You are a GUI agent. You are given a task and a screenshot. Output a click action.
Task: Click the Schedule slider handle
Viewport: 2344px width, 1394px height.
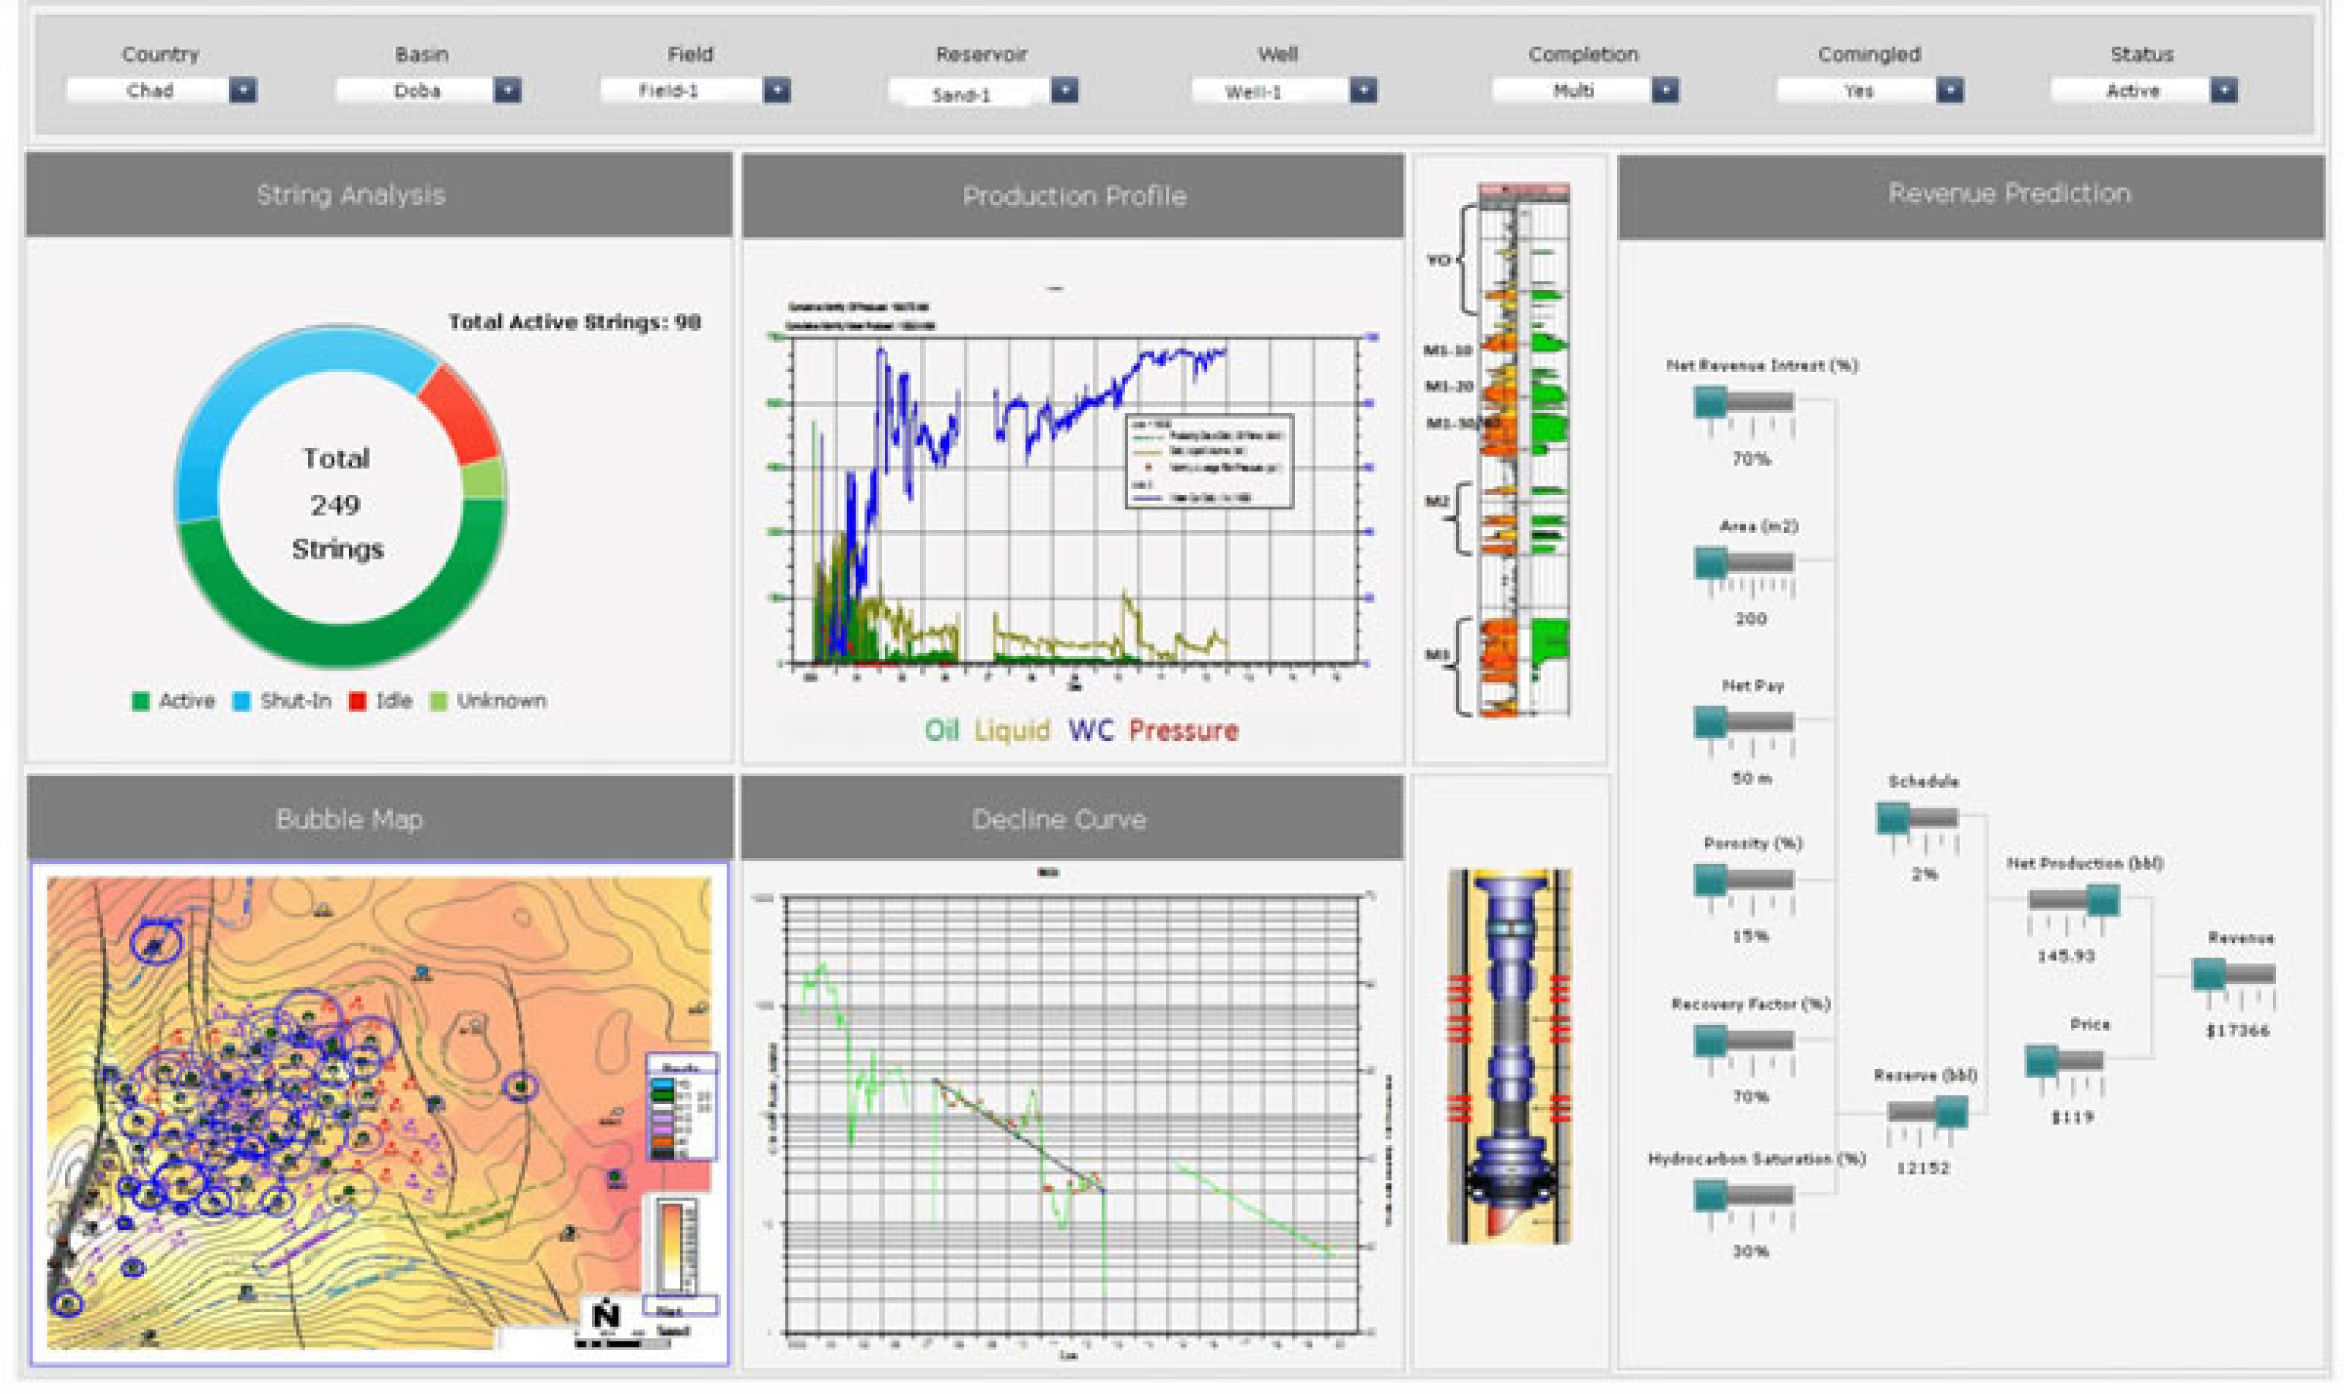tap(1892, 818)
